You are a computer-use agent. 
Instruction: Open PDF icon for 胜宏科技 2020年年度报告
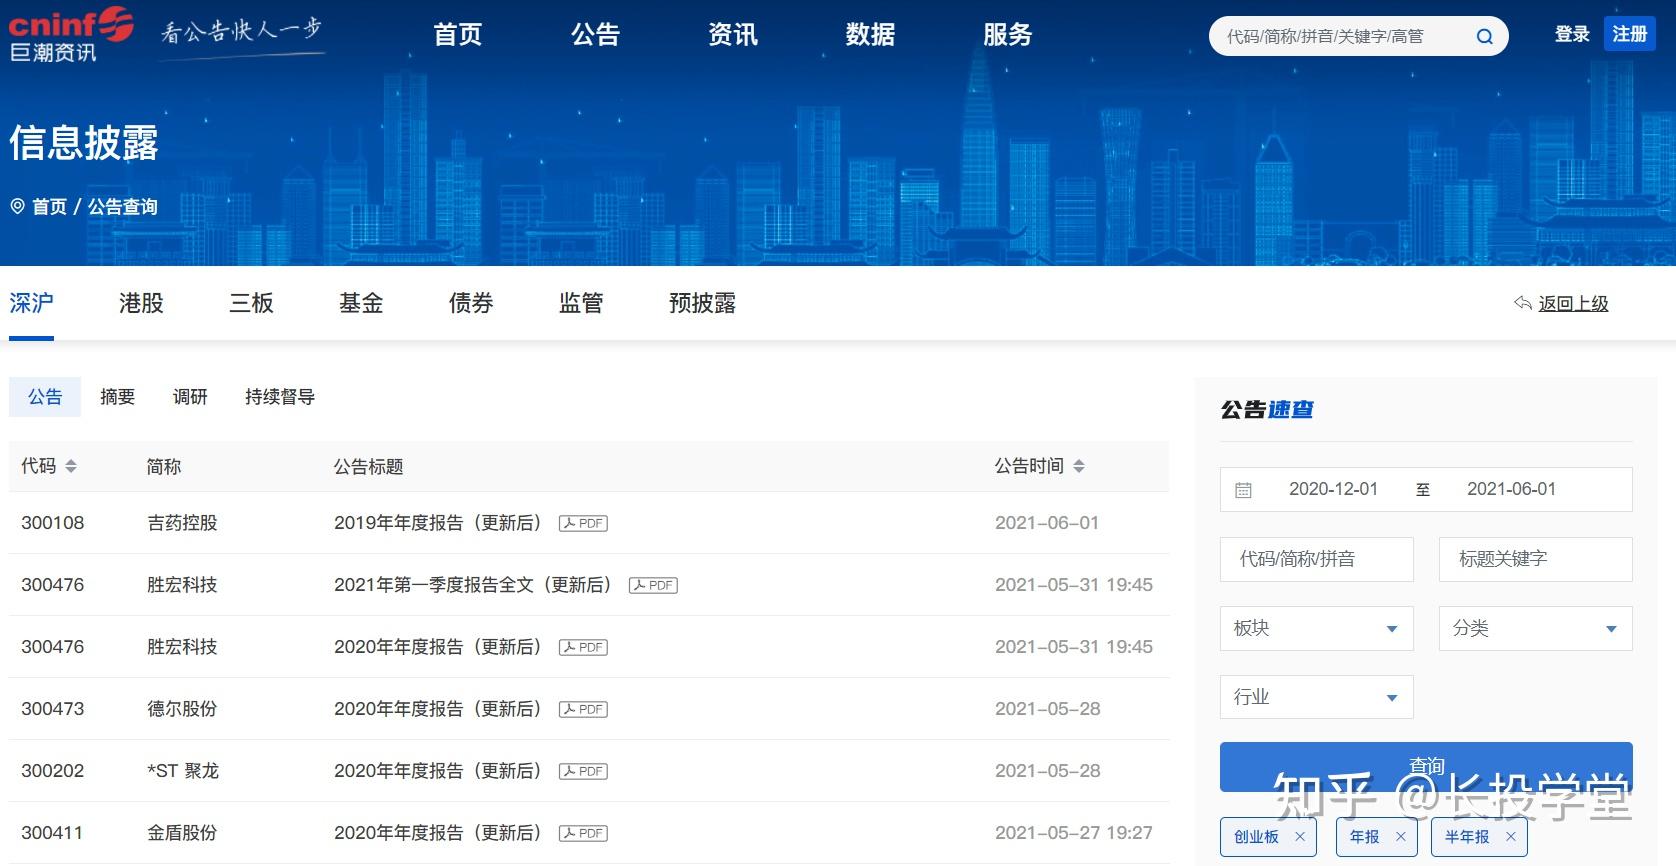[x=583, y=647]
